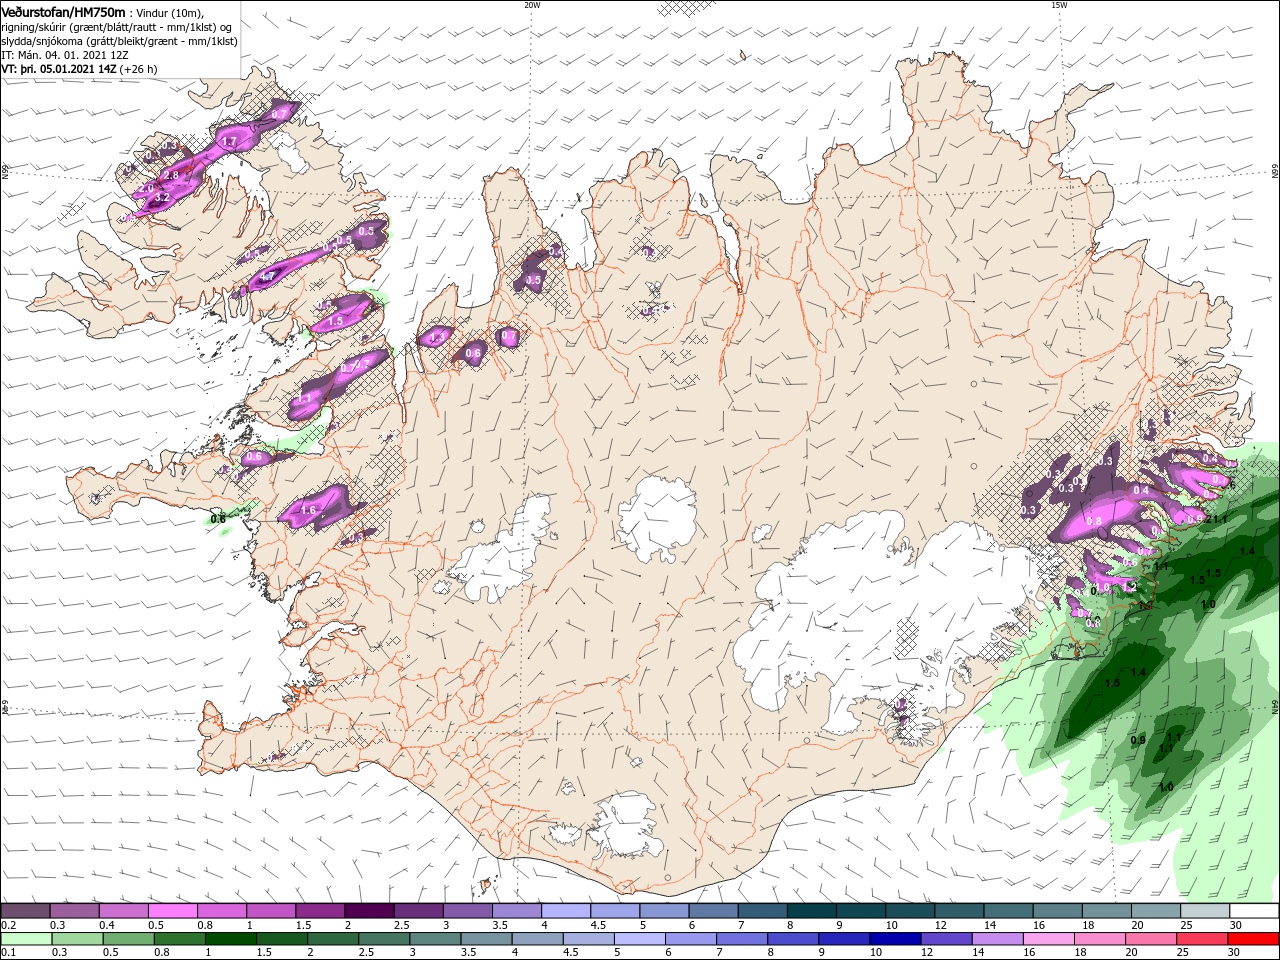Click the 'VT: þri. 05.01.2021 14Z' valid time

coord(59,69)
